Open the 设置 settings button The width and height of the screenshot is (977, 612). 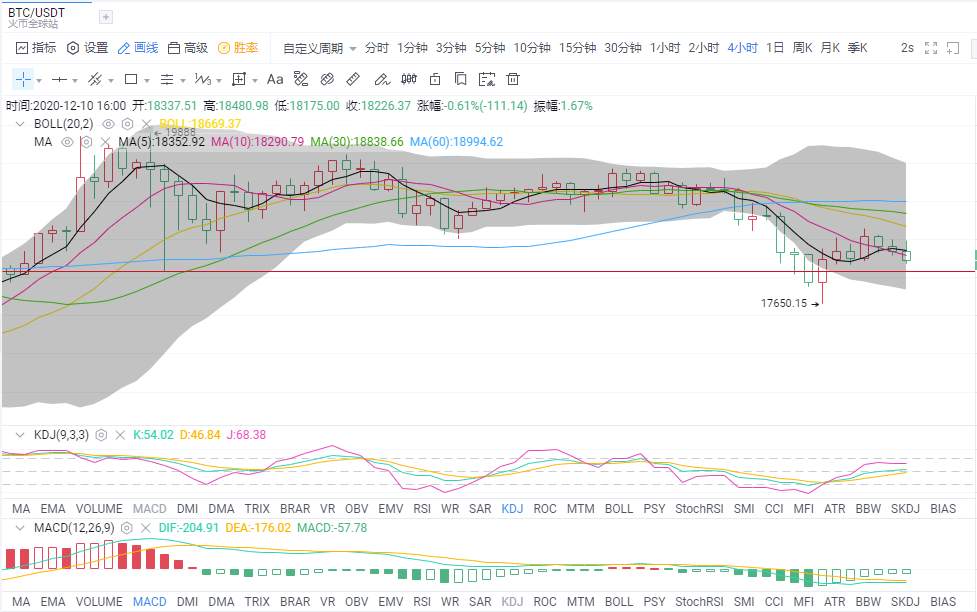coord(88,48)
